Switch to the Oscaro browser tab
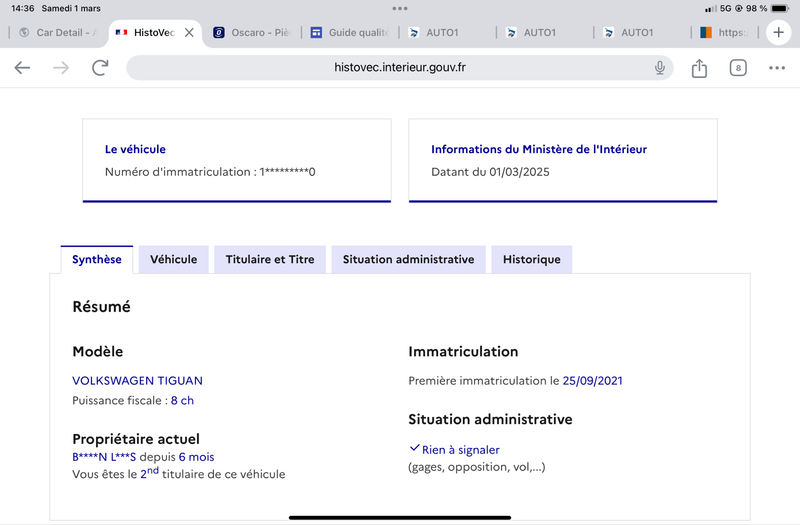The image size is (800, 525). (x=255, y=33)
